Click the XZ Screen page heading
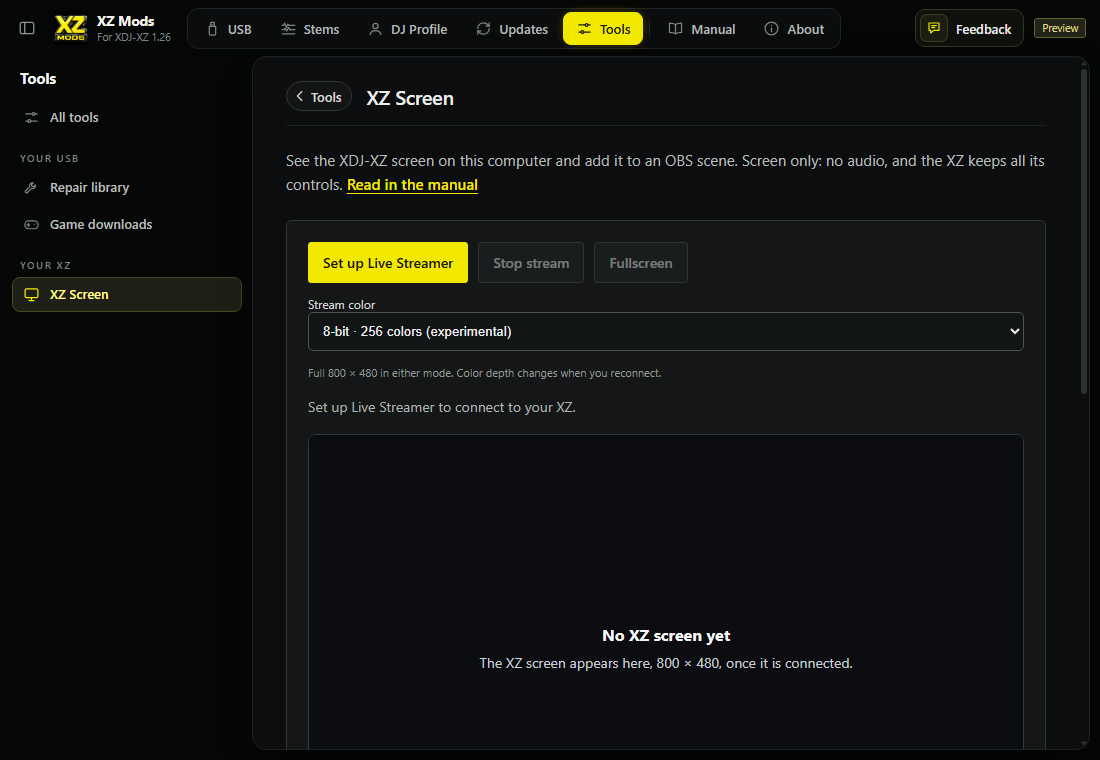Screen dimensions: 1100x760 tap(410, 98)
